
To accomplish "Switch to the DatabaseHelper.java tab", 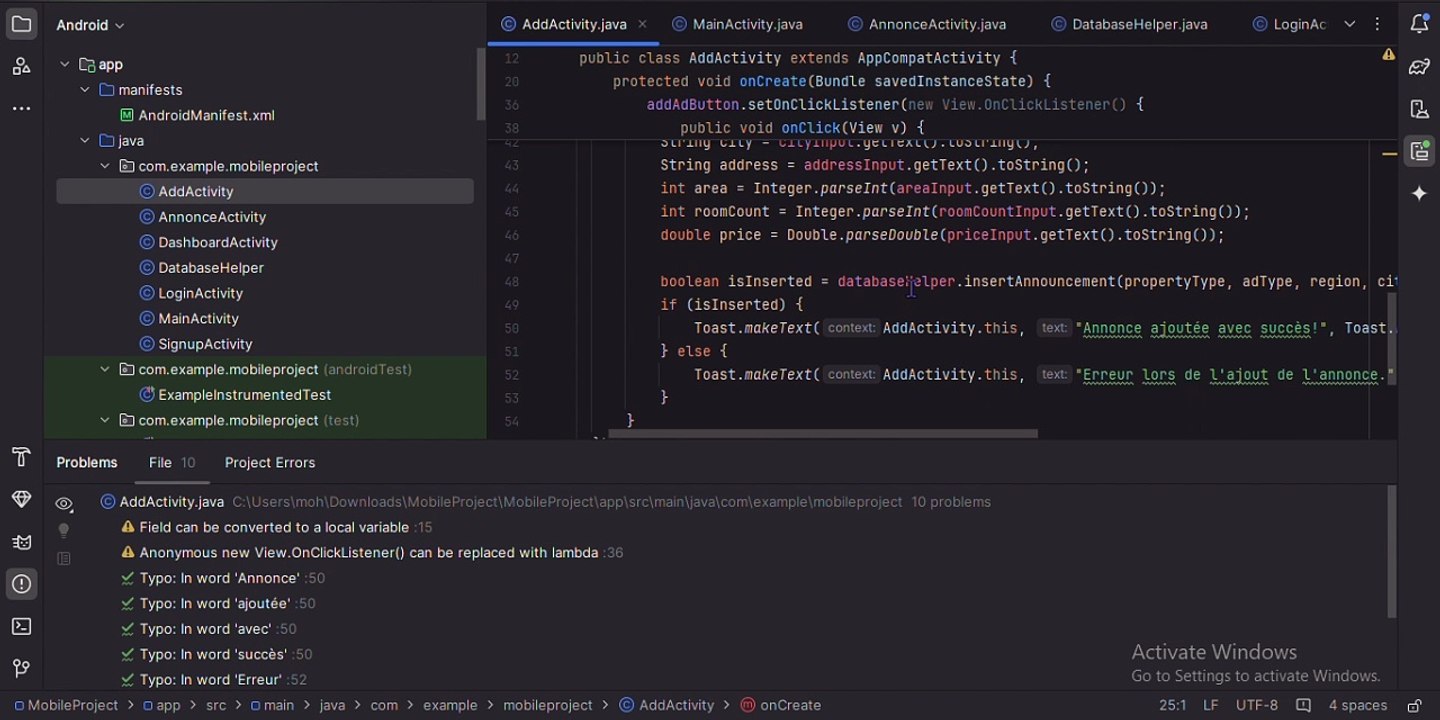I will [x=1129, y=24].
